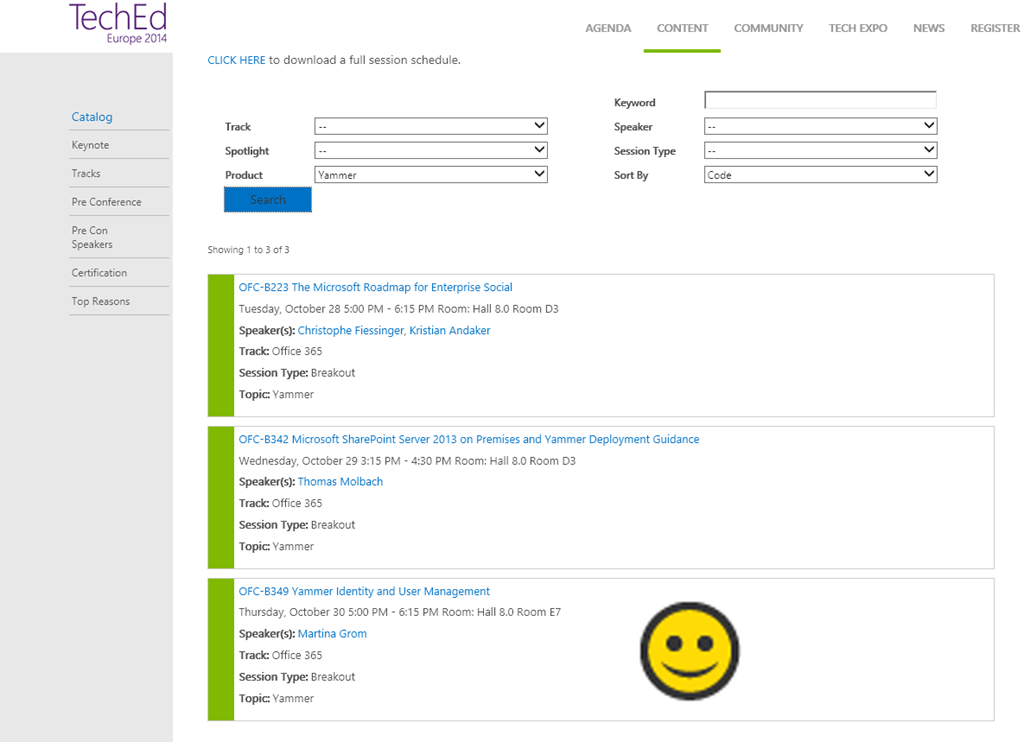
Task: View speaker Thomas Molbach's profile
Action: (340, 481)
